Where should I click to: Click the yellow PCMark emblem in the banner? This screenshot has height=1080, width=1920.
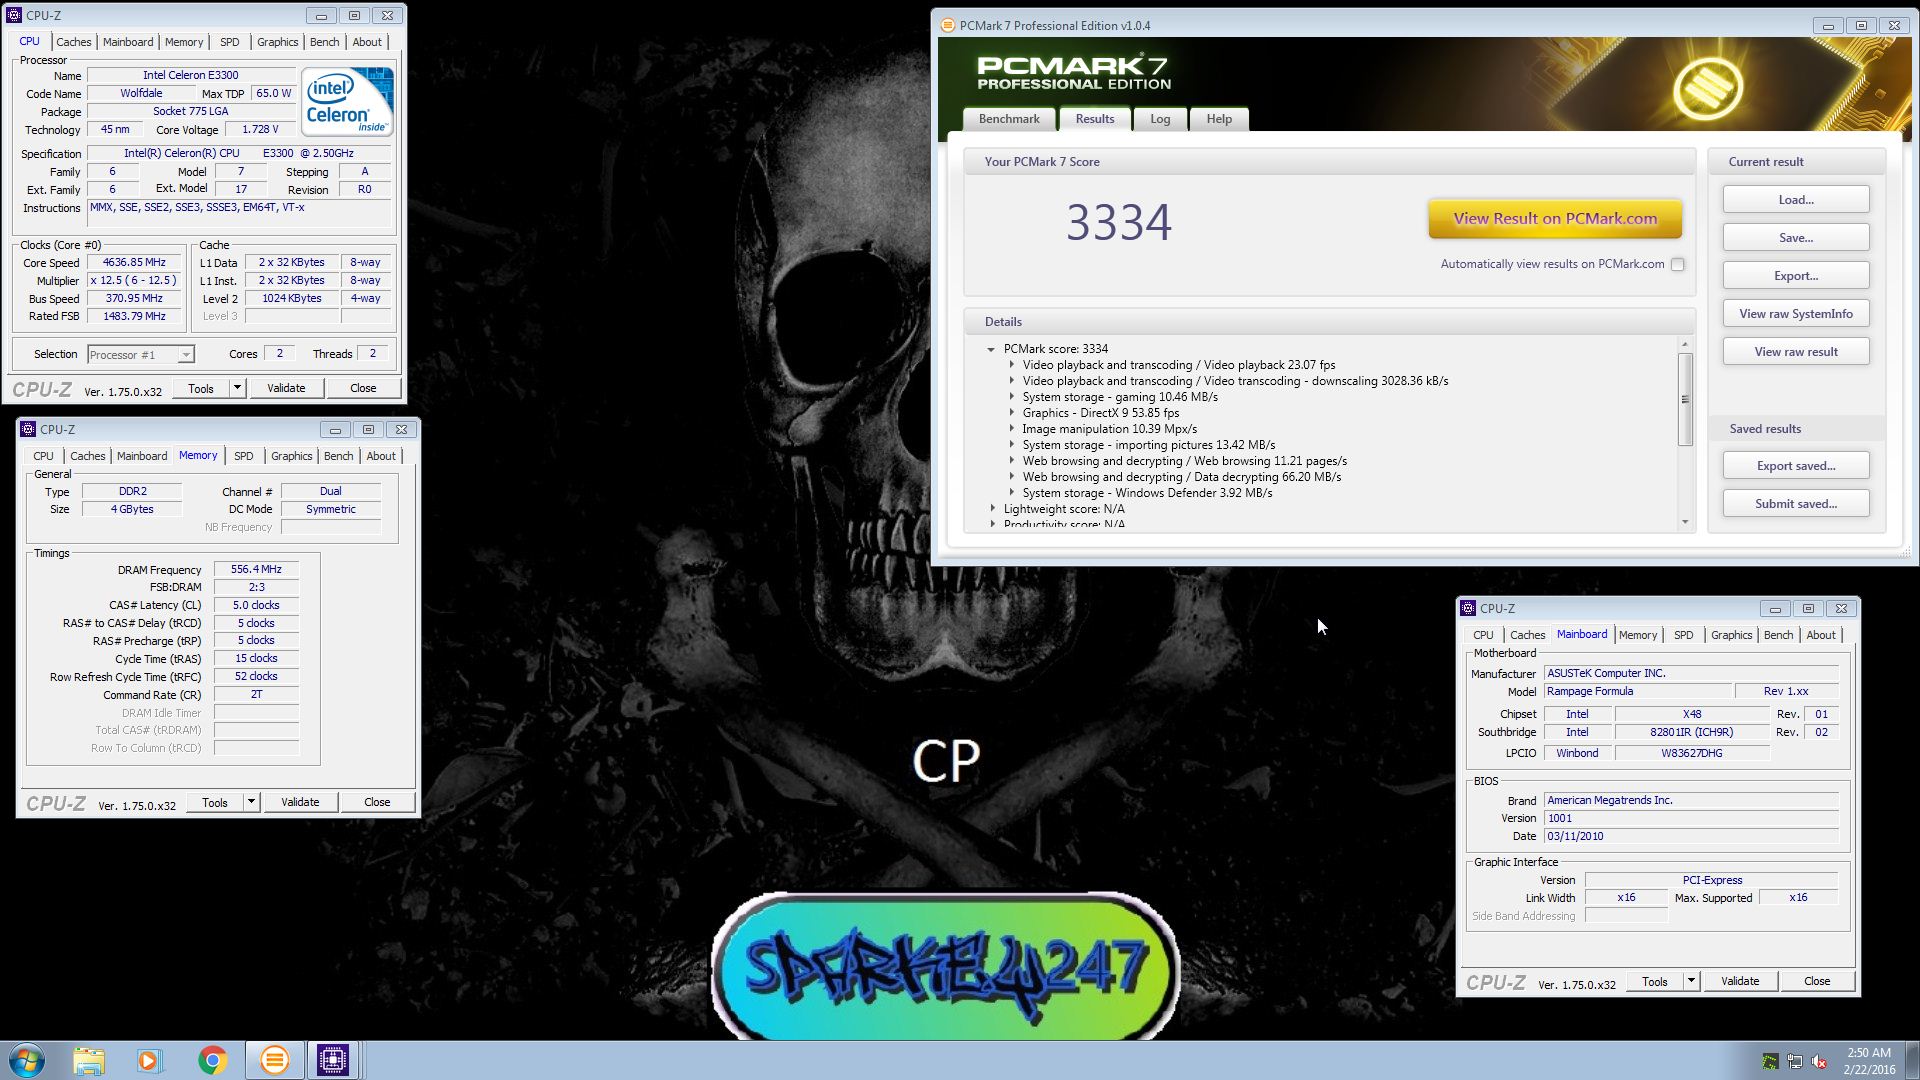point(1707,88)
